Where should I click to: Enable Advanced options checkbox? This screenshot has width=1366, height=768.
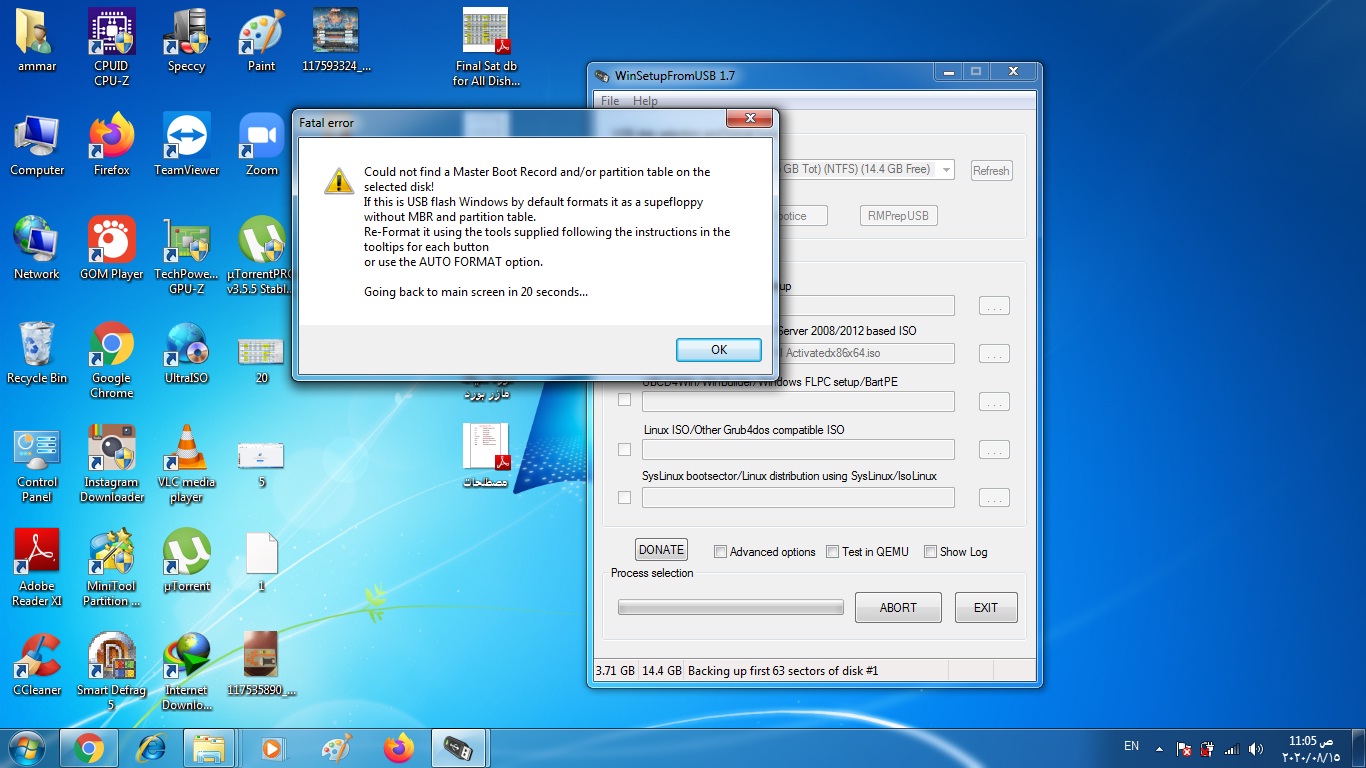[x=720, y=552]
